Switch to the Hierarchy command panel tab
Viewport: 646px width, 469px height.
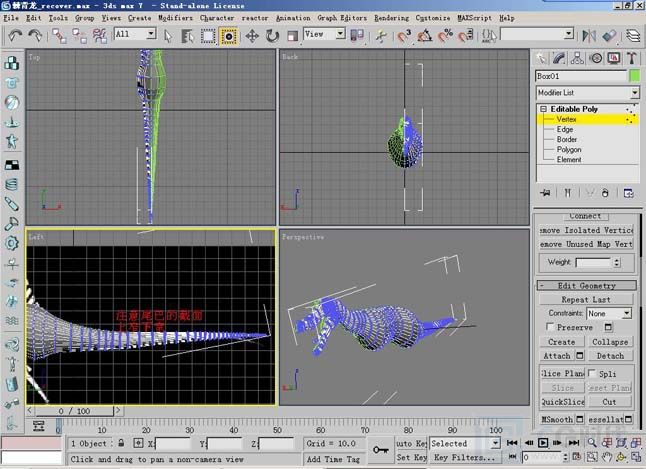(577, 58)
